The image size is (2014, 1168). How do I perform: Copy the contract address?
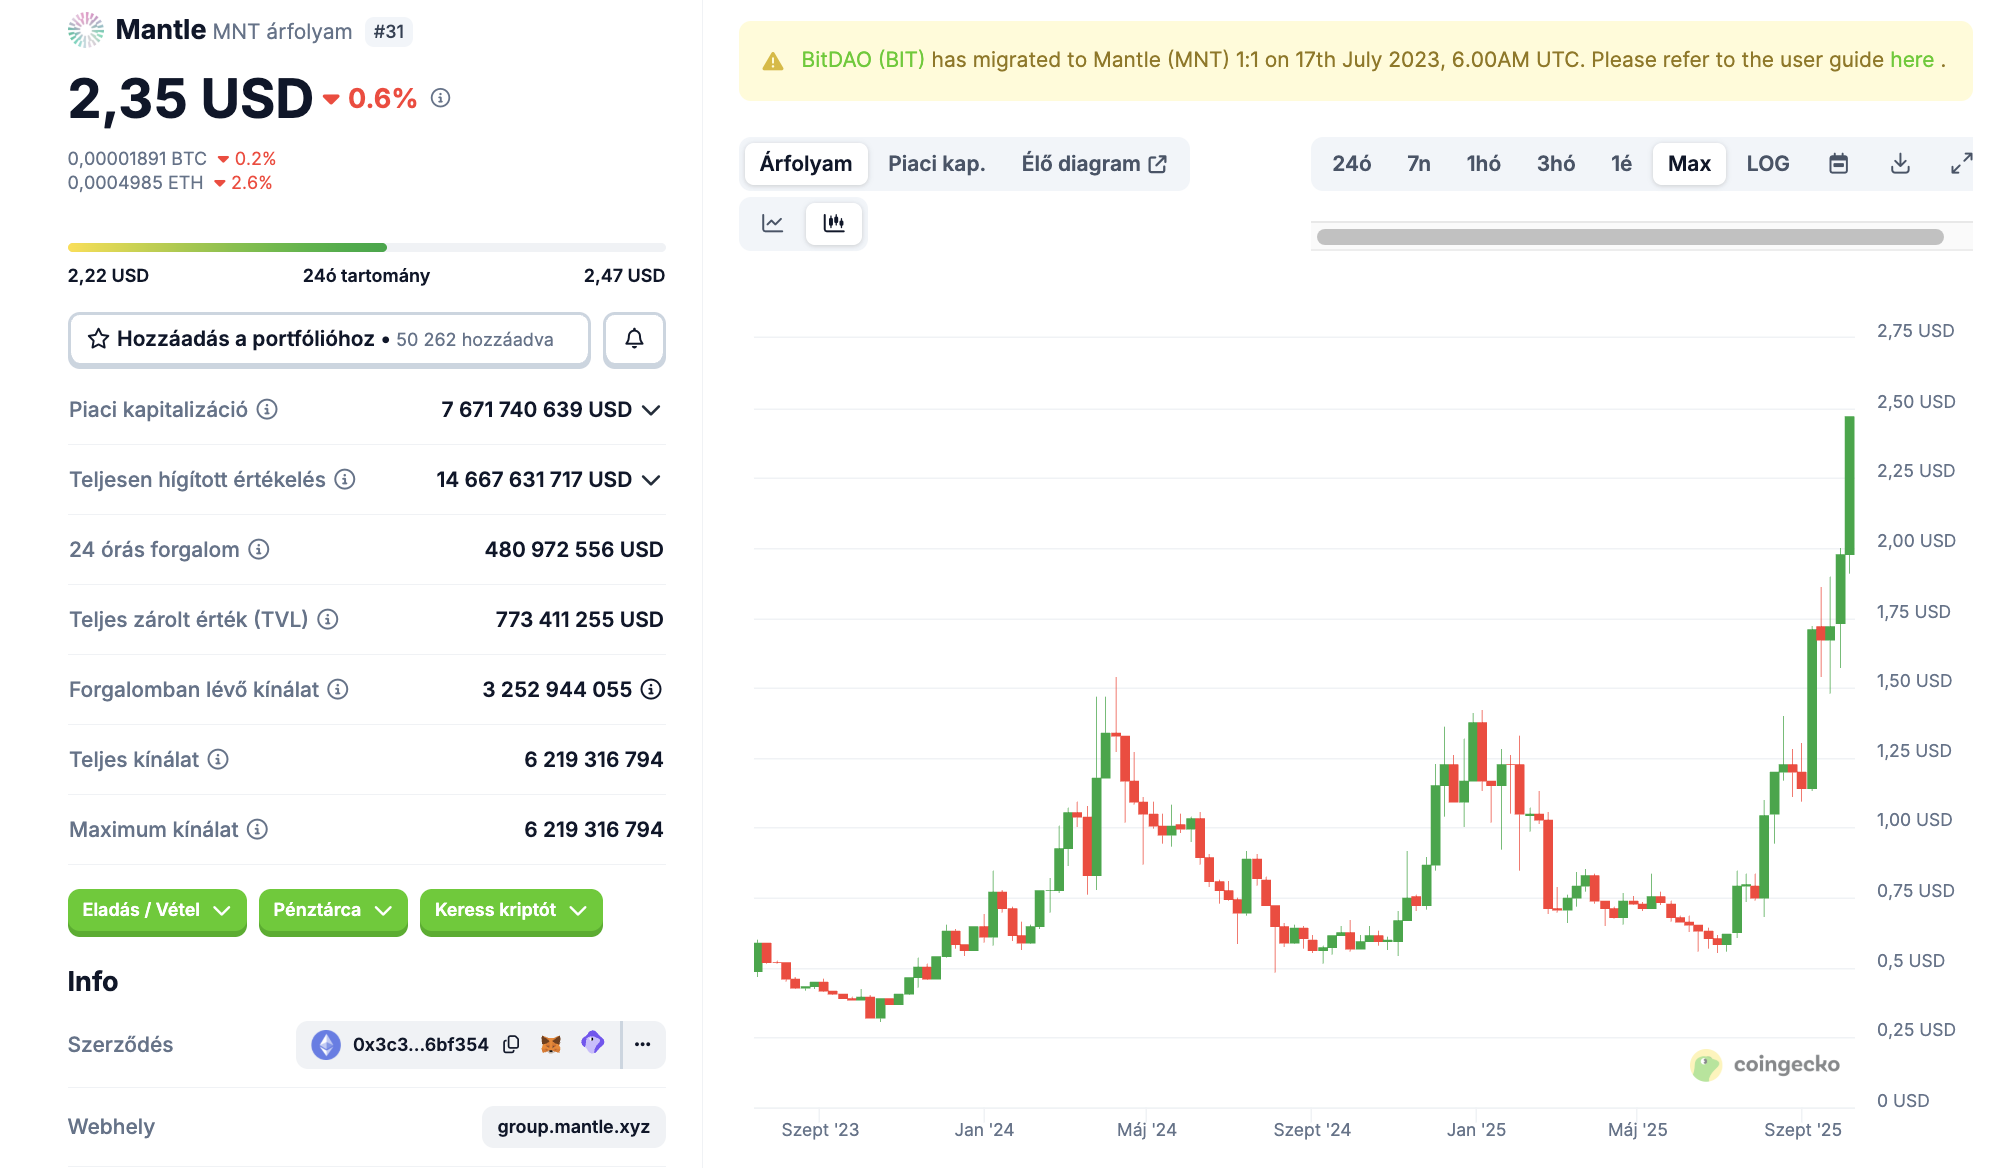tap(511, 1044)
